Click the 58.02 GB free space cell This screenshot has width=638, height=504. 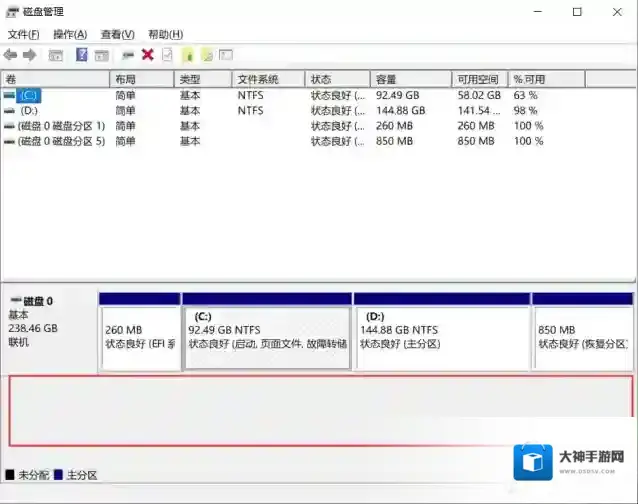click(479, 95)
